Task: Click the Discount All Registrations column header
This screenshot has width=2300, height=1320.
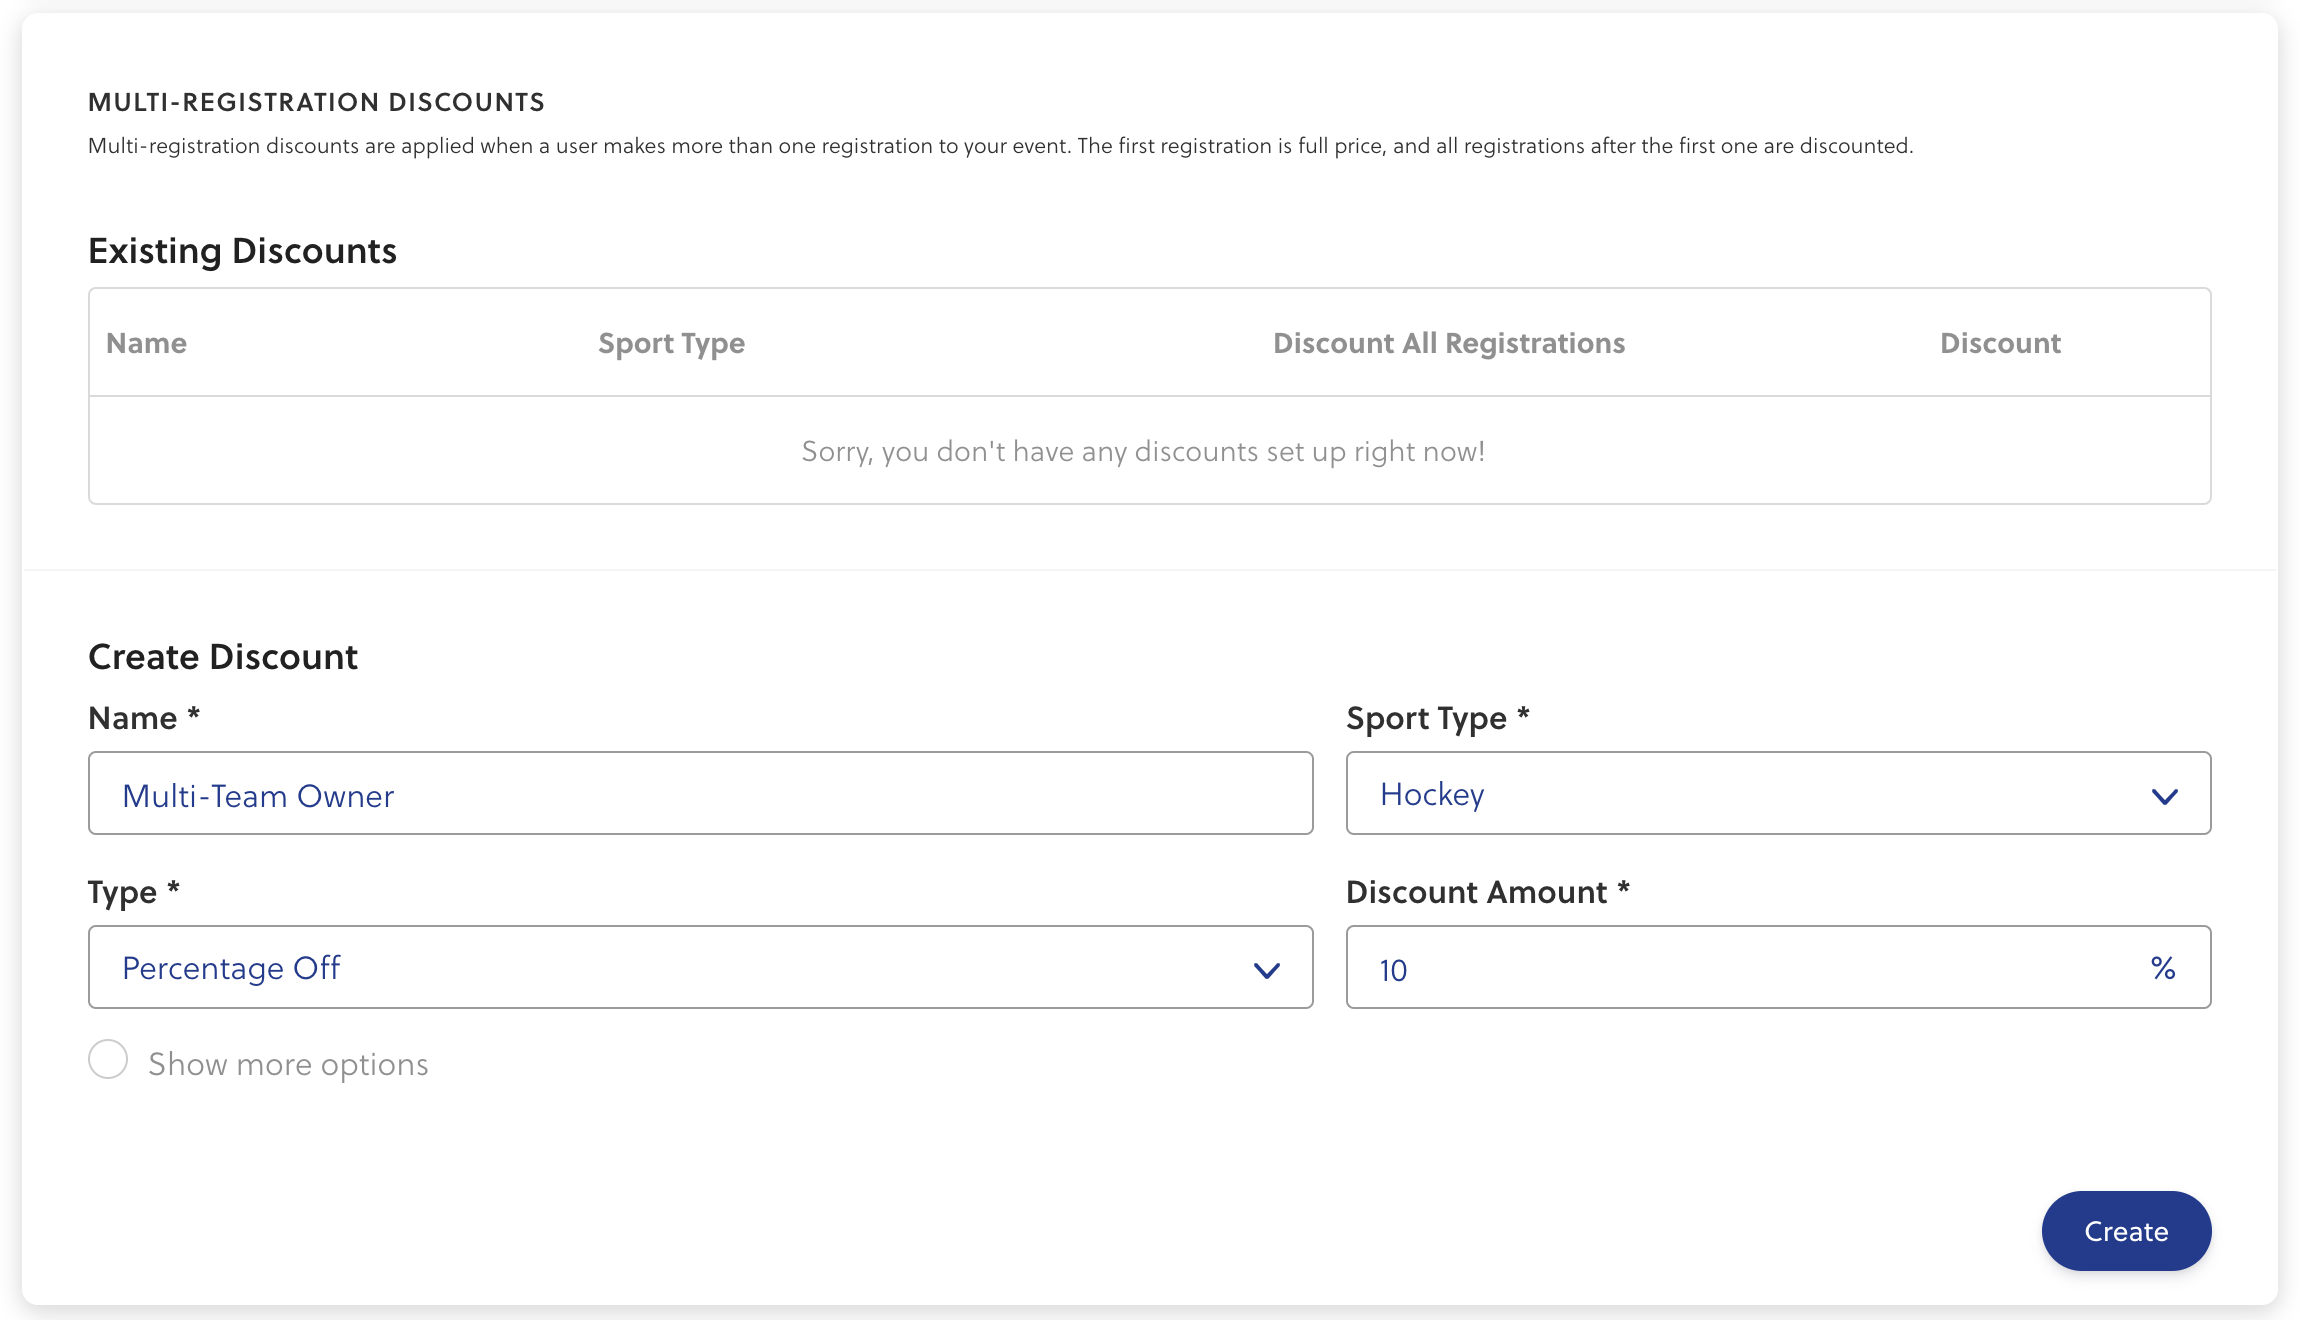Action: 1448,343
